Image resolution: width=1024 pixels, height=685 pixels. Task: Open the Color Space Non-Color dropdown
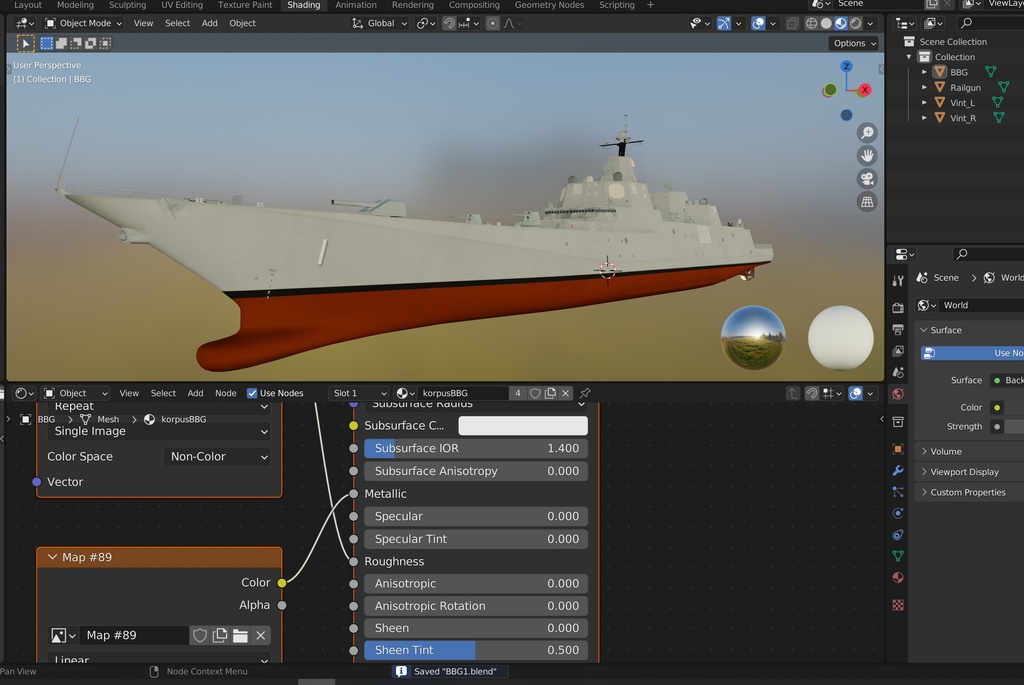click(x=217, y=456)
